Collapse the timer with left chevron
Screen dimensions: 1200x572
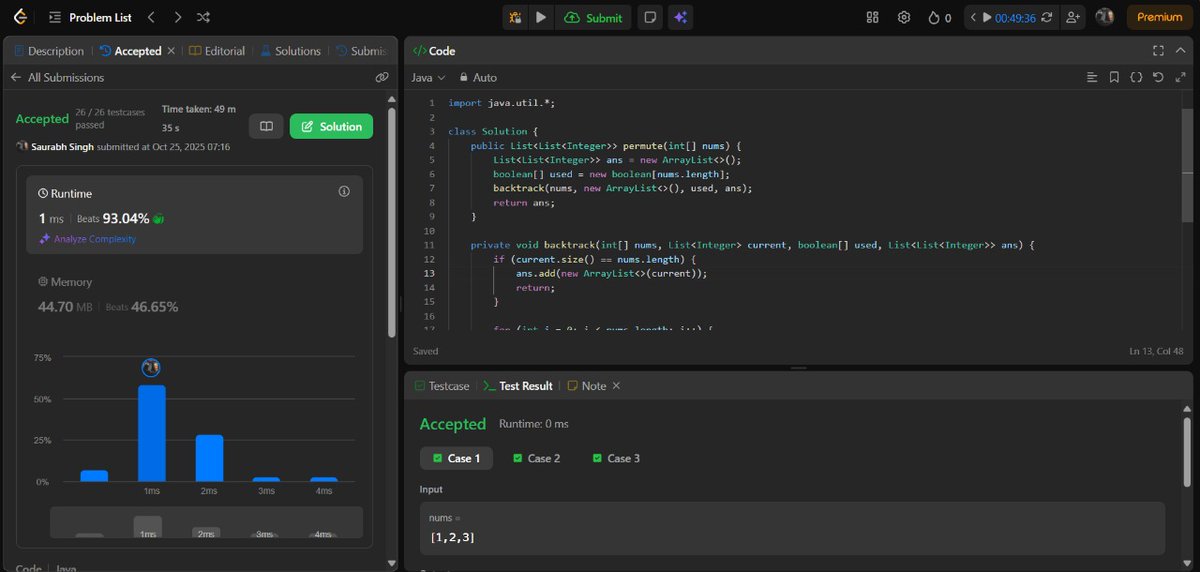973,18
